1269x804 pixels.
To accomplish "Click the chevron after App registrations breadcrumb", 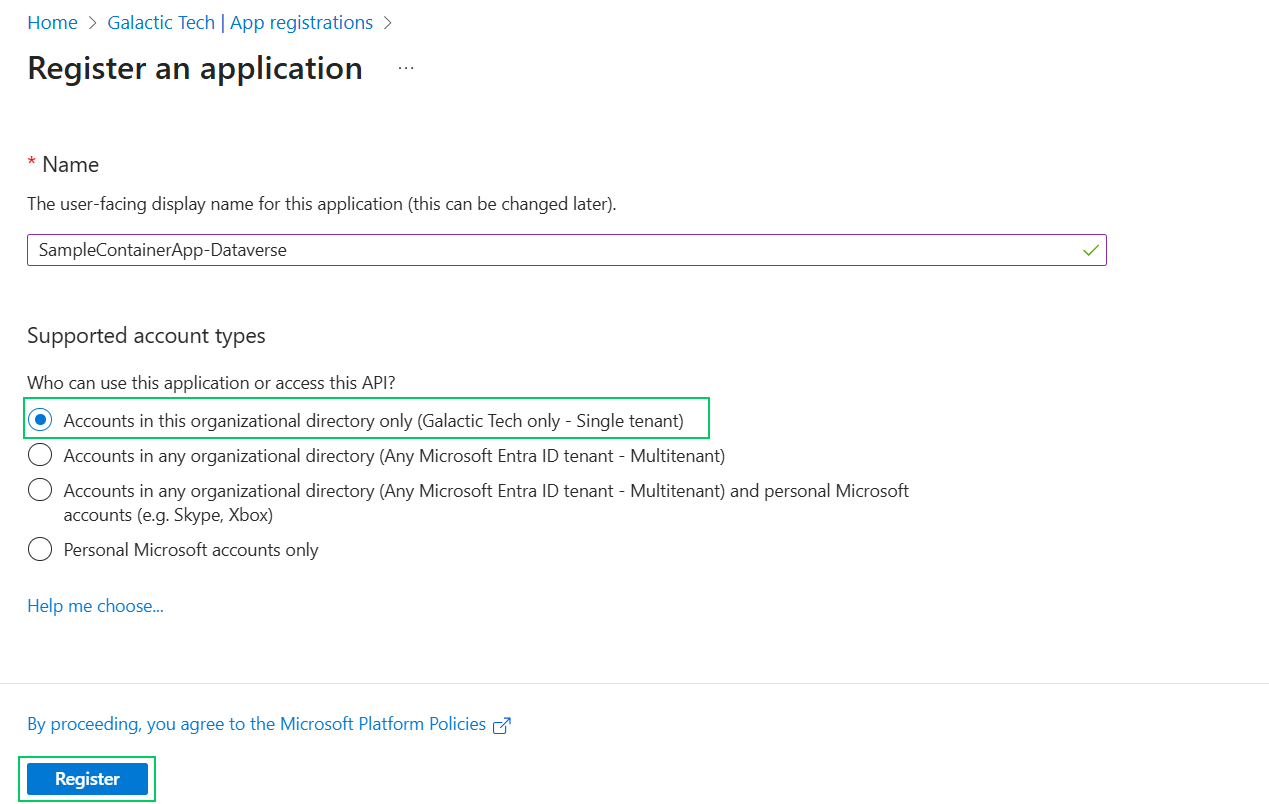I will pyautogui.click(x=388, y=23).
